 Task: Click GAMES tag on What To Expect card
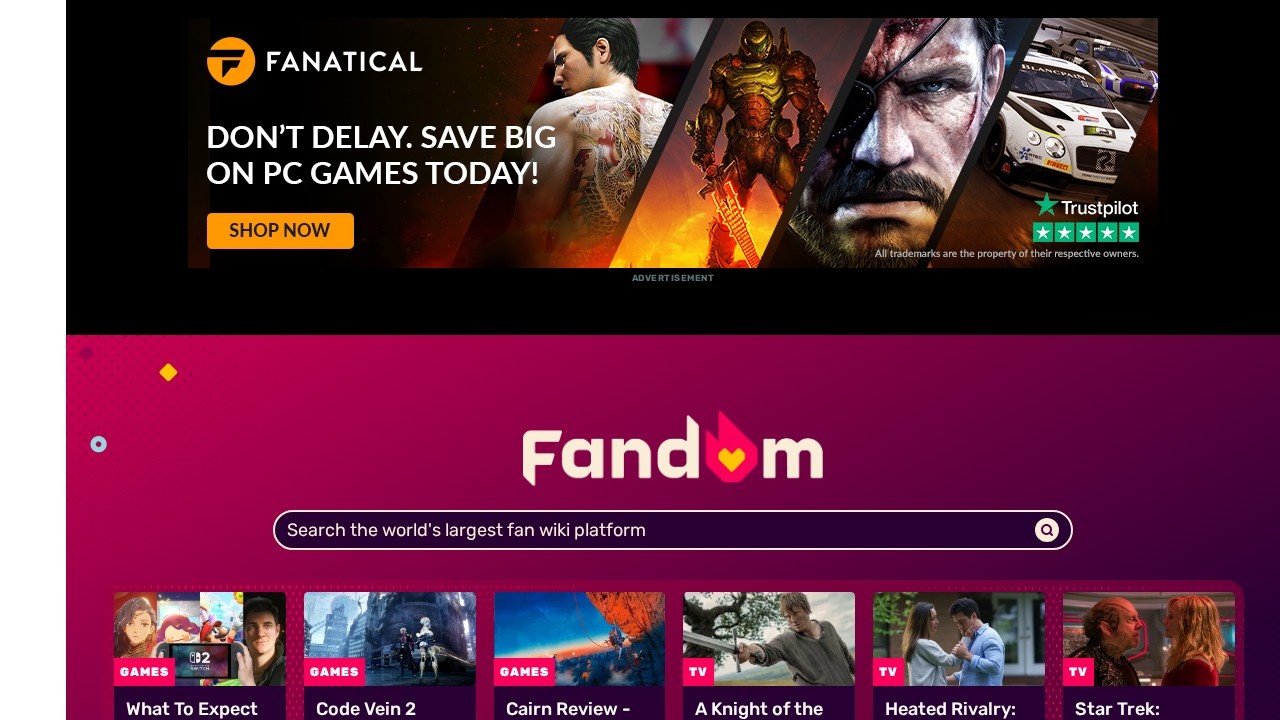tap(144, 672)
